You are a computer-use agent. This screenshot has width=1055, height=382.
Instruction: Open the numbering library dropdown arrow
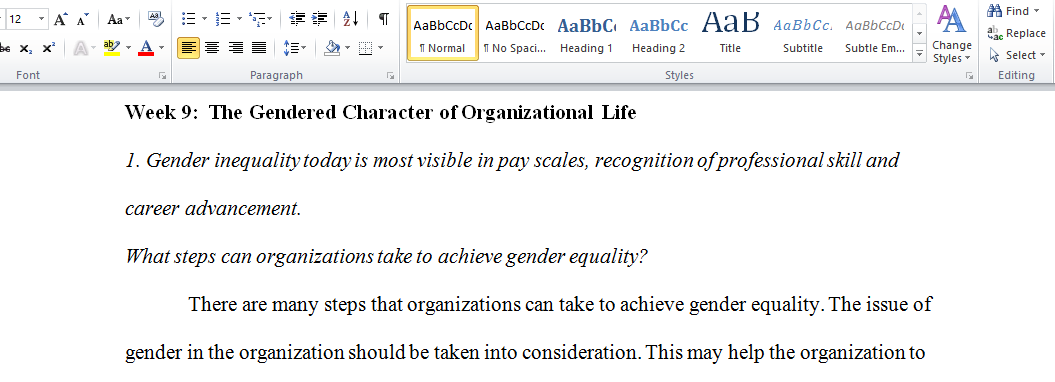coord(239,20)
